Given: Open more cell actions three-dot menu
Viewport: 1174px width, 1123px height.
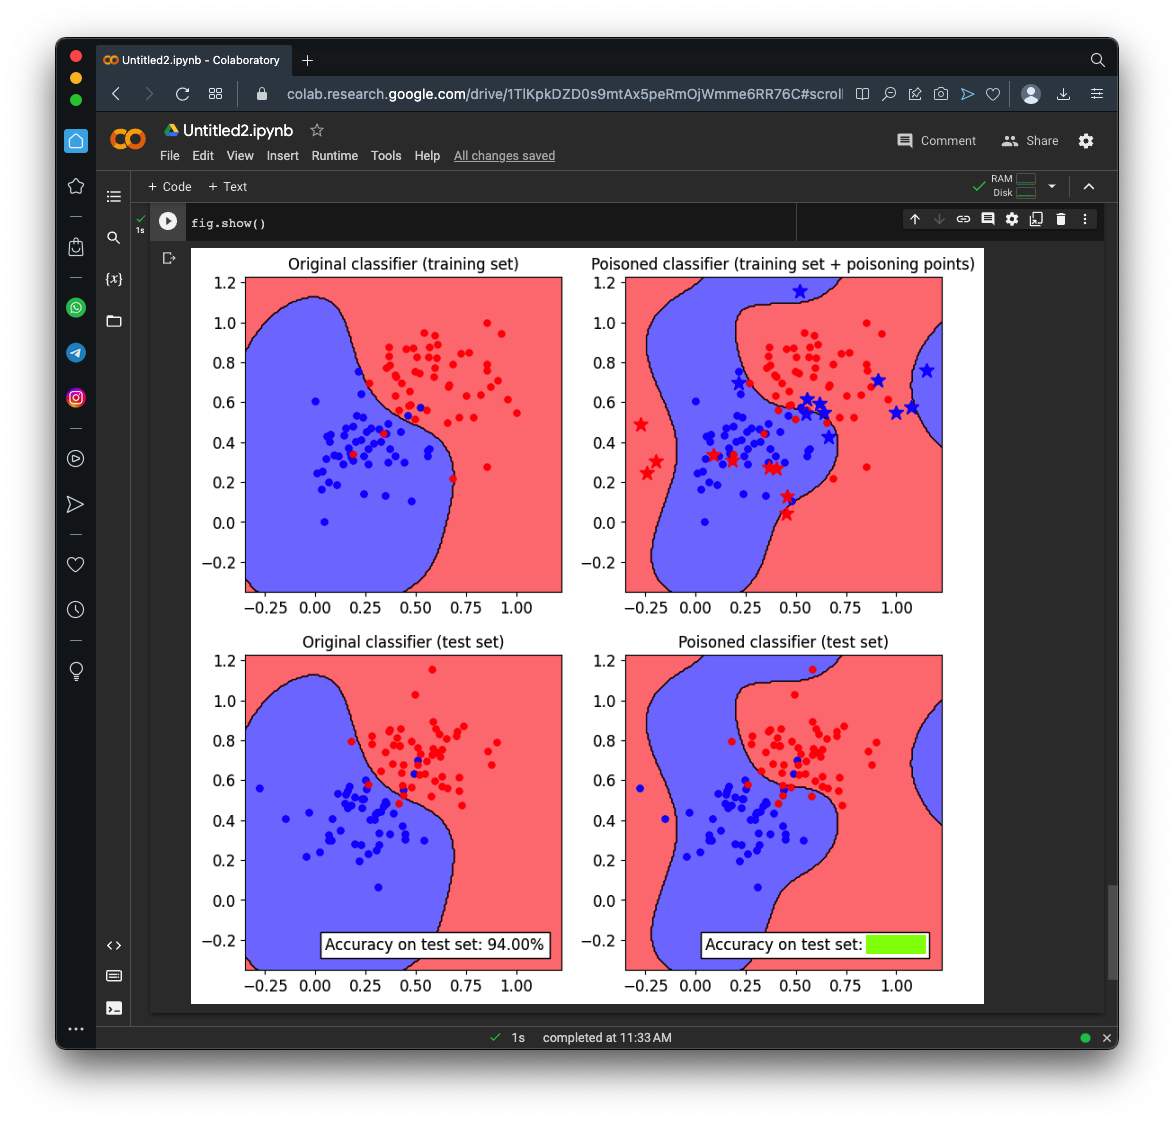Looking at the screenshot, I should (1085, 219).
